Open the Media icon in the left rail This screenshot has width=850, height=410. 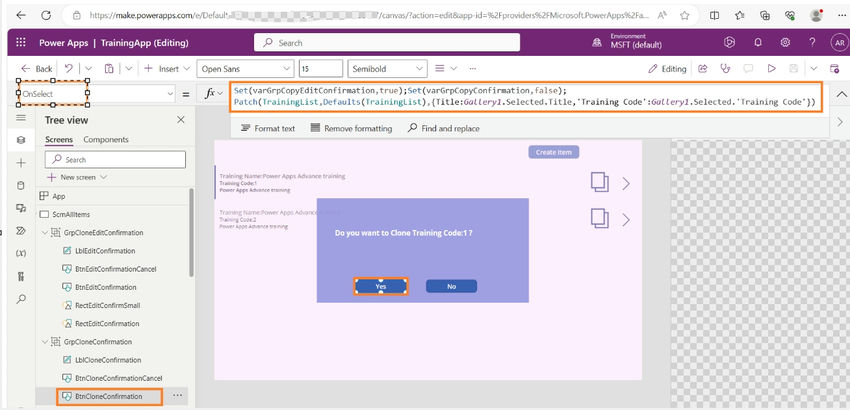point(21,208)
